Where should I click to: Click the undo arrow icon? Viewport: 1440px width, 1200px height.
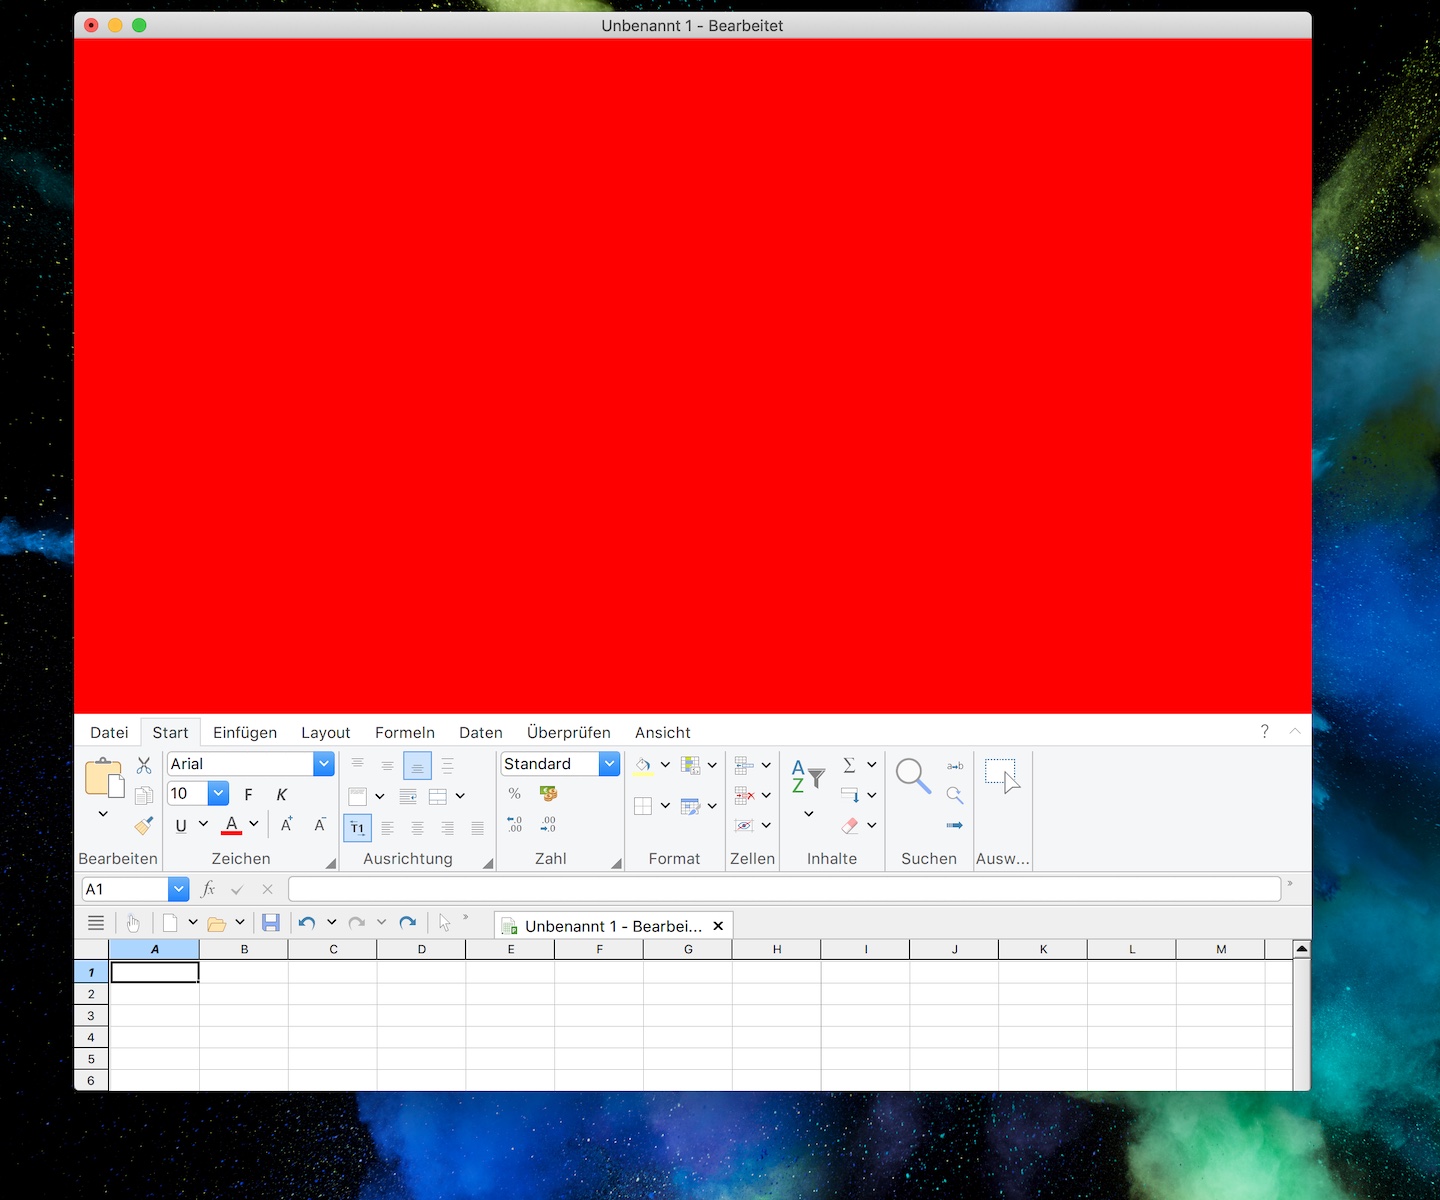[307, 923]
